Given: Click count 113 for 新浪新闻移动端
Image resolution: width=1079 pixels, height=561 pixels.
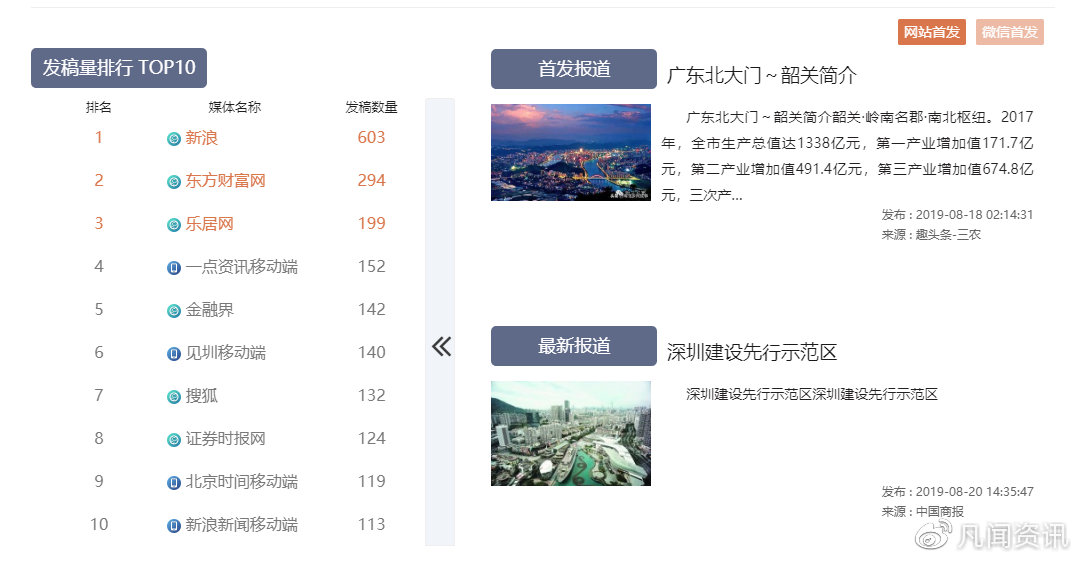Looking at the screenshot, I should click(372, 525).
